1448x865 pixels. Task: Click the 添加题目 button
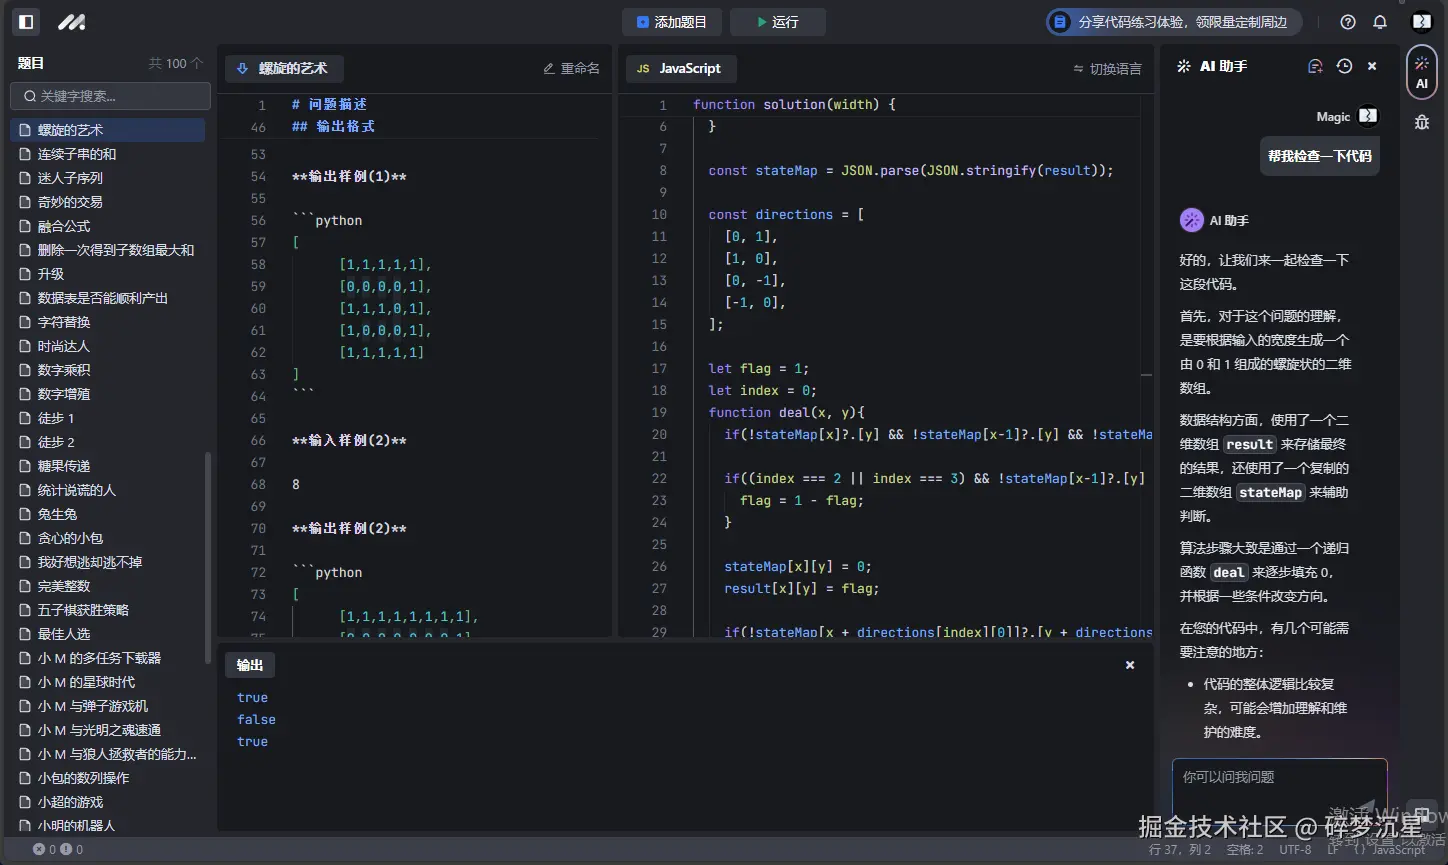coord(671,22)
